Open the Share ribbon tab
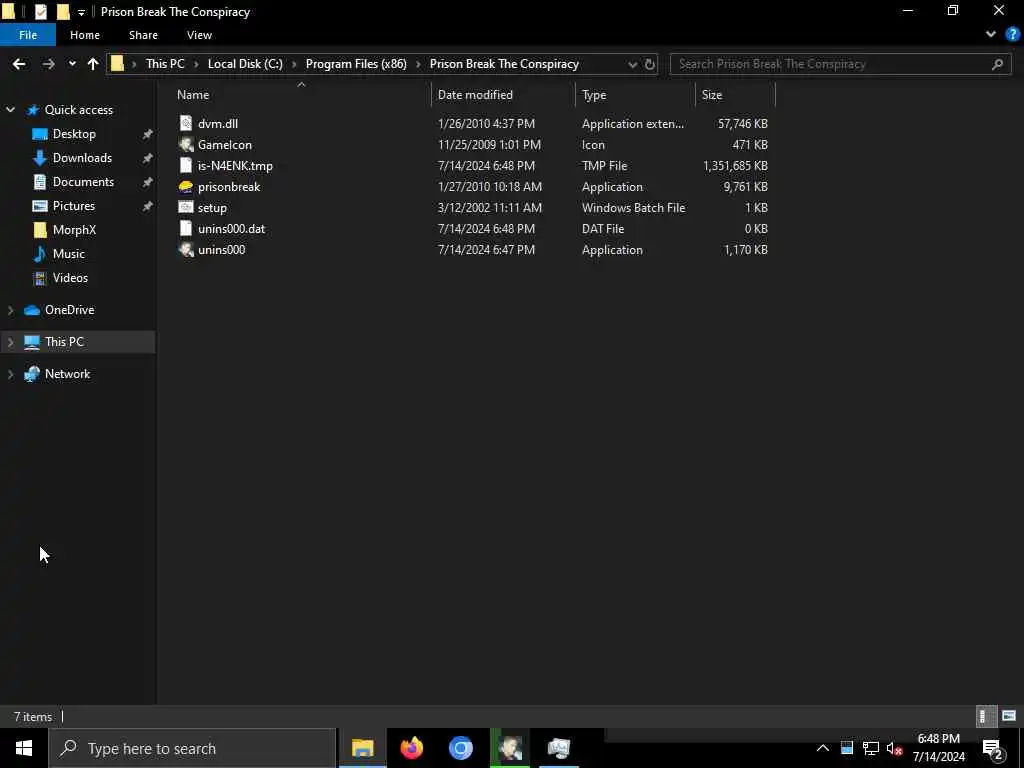 (143, 35)
